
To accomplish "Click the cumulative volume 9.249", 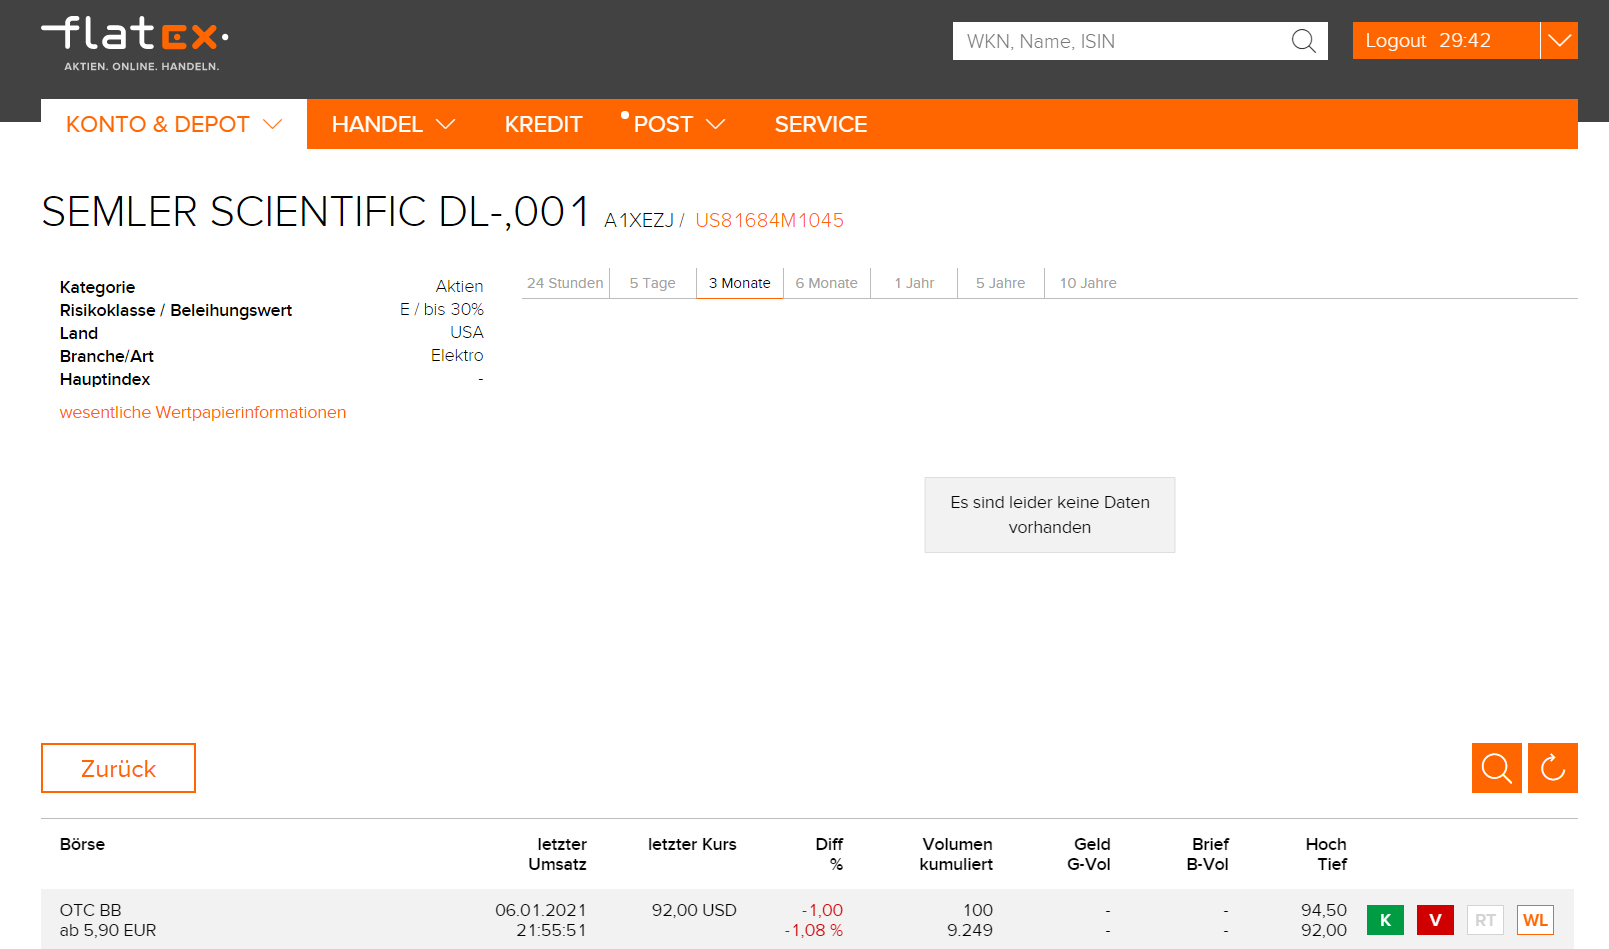I will coord(970,930).
